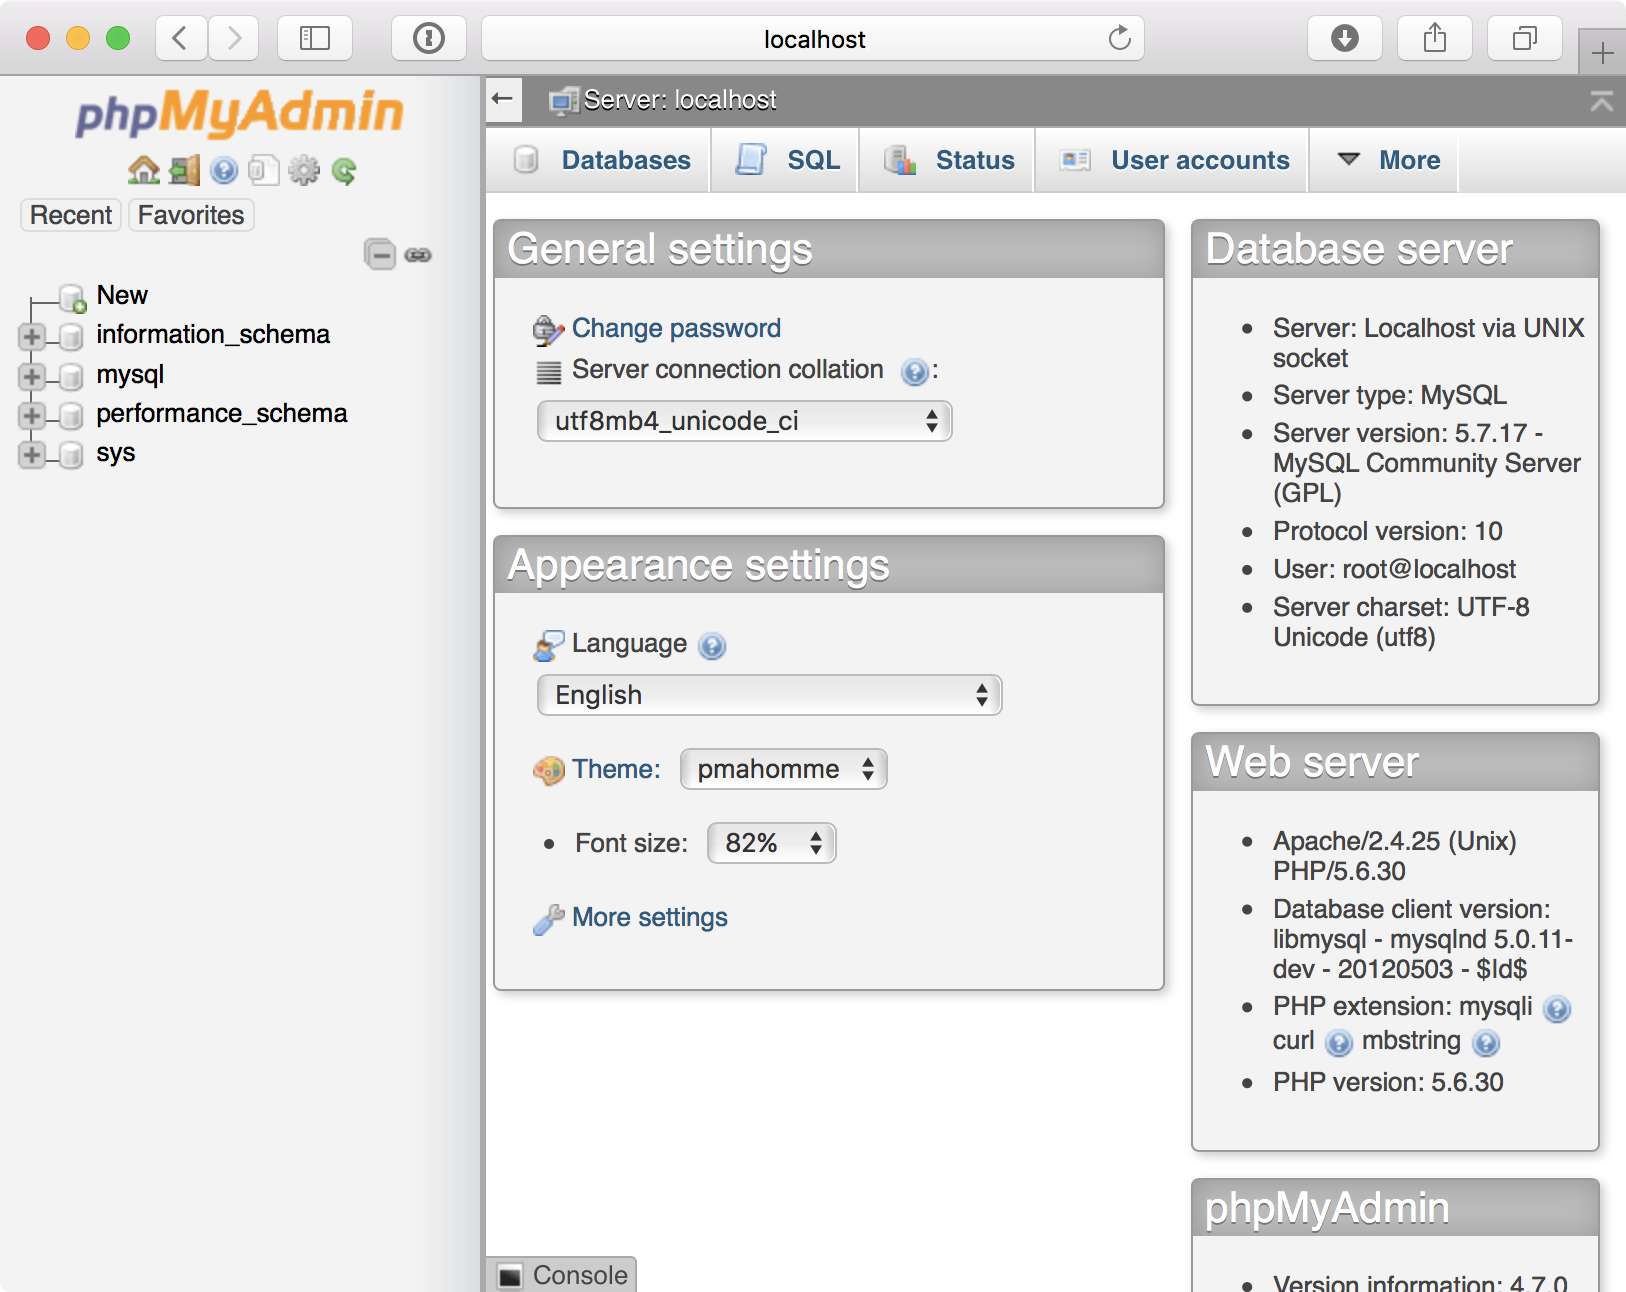The image size is (1626, 1292).
Task: Click Server: localhost breadcrumb link
Action: tap(680, 100)
